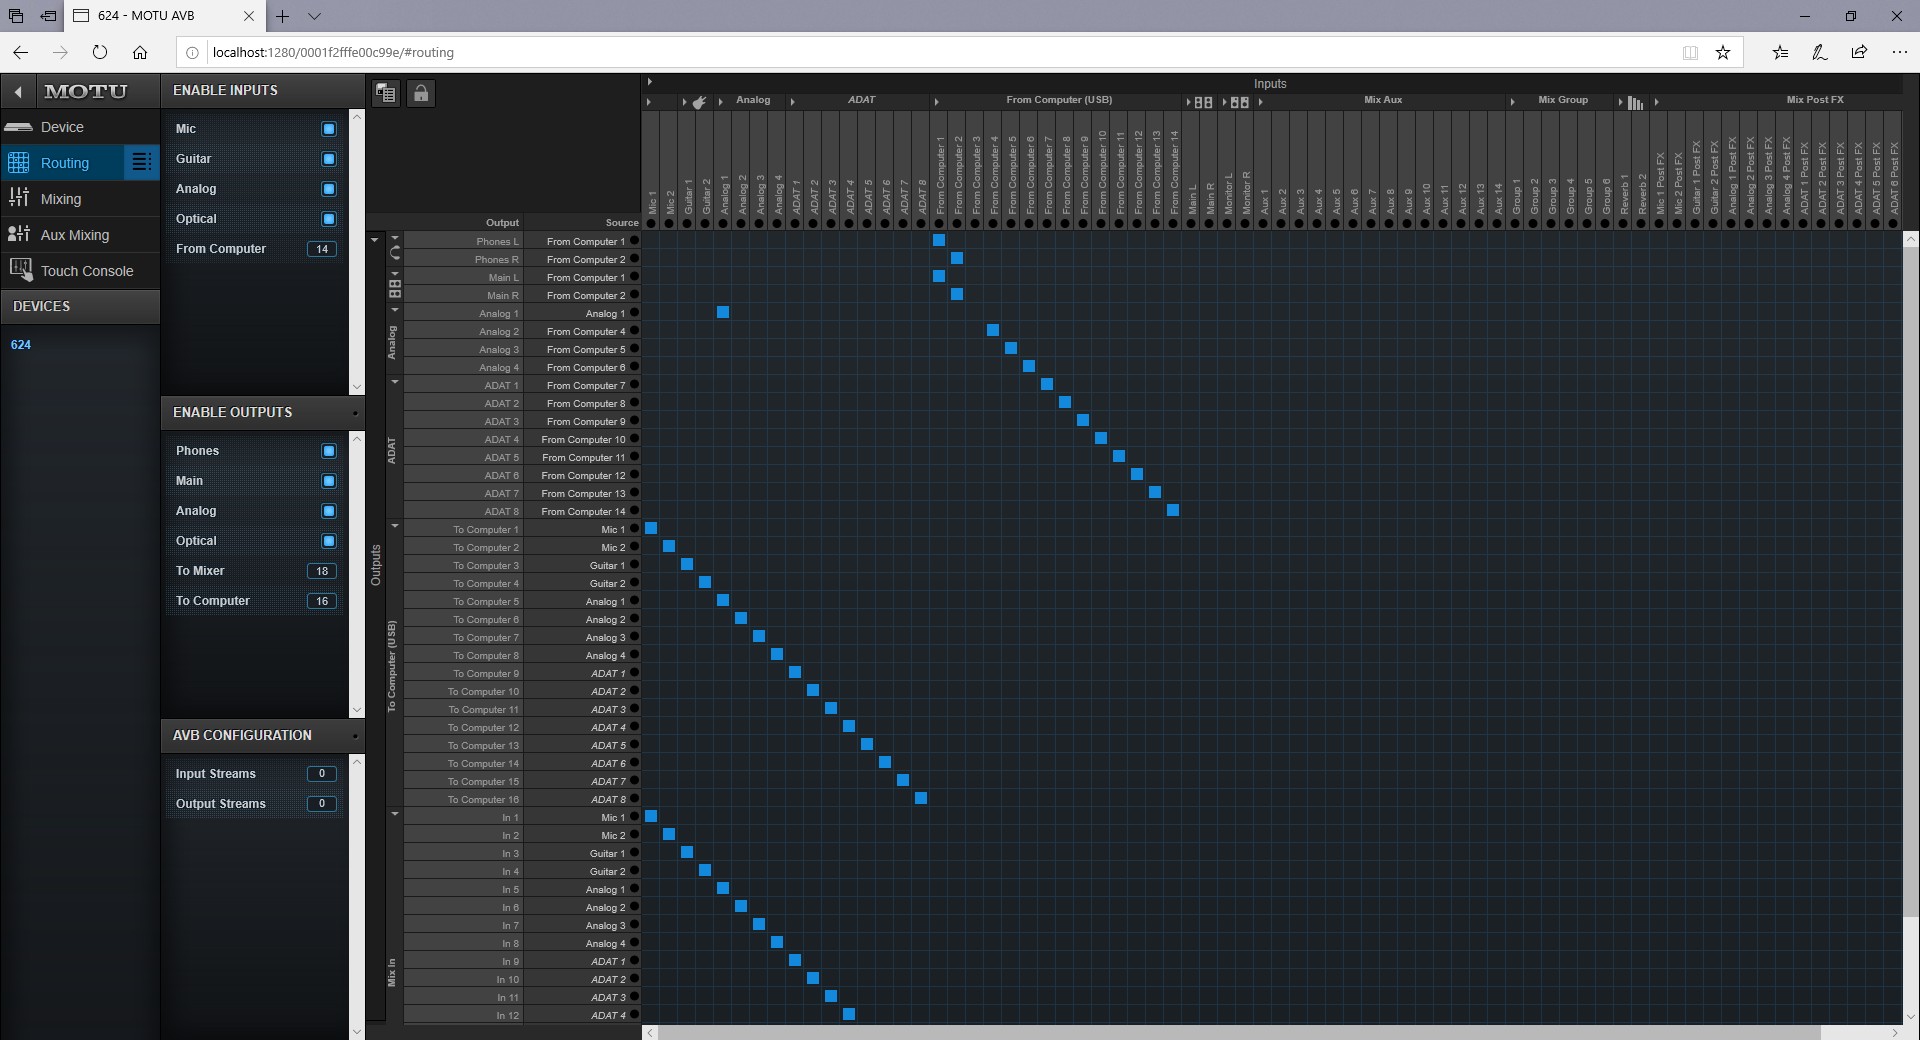This screenshot has height=1040, width=1920.
Task: Click the DEVICES section header
Action: (80, 306)
